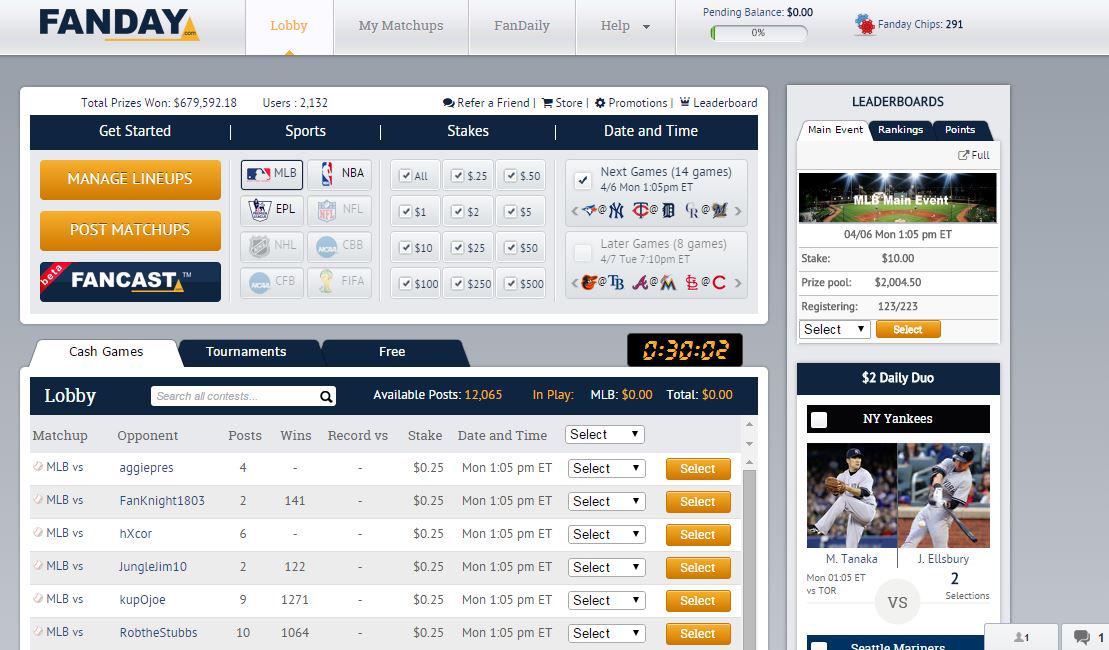Click the Promotions gear icon
The image size is (1109, 650).
(600, 103)
